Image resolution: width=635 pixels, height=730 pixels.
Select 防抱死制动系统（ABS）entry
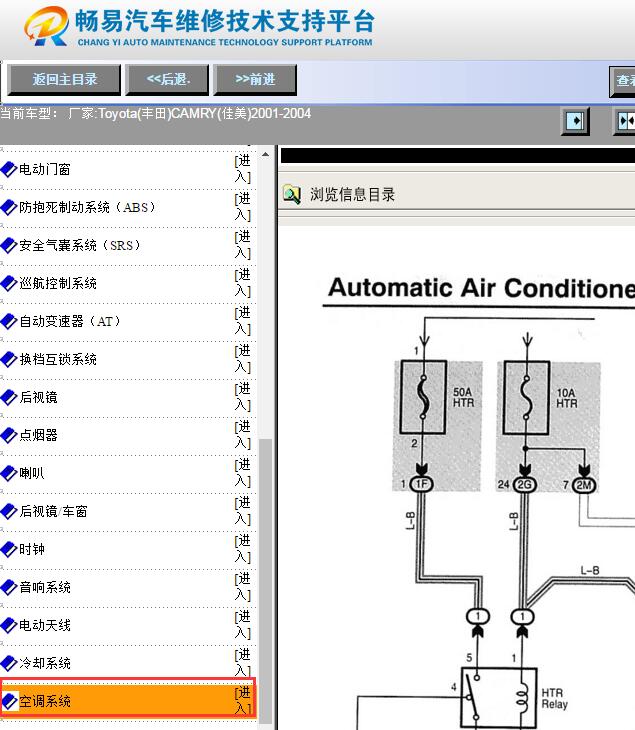(87, 207)
